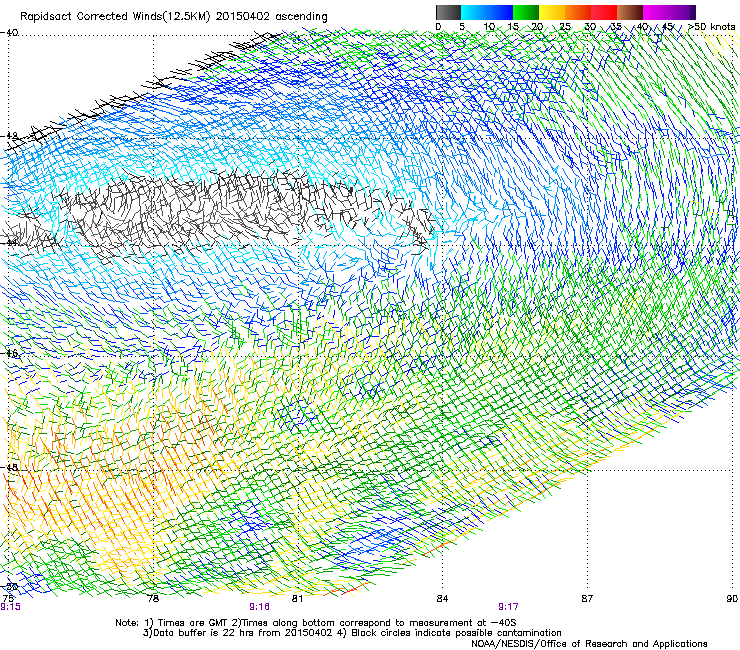Click the NOAA/NESDIS credit text
Image resolution: width=740 pixels, height=650 pixels.
(589, 644)
